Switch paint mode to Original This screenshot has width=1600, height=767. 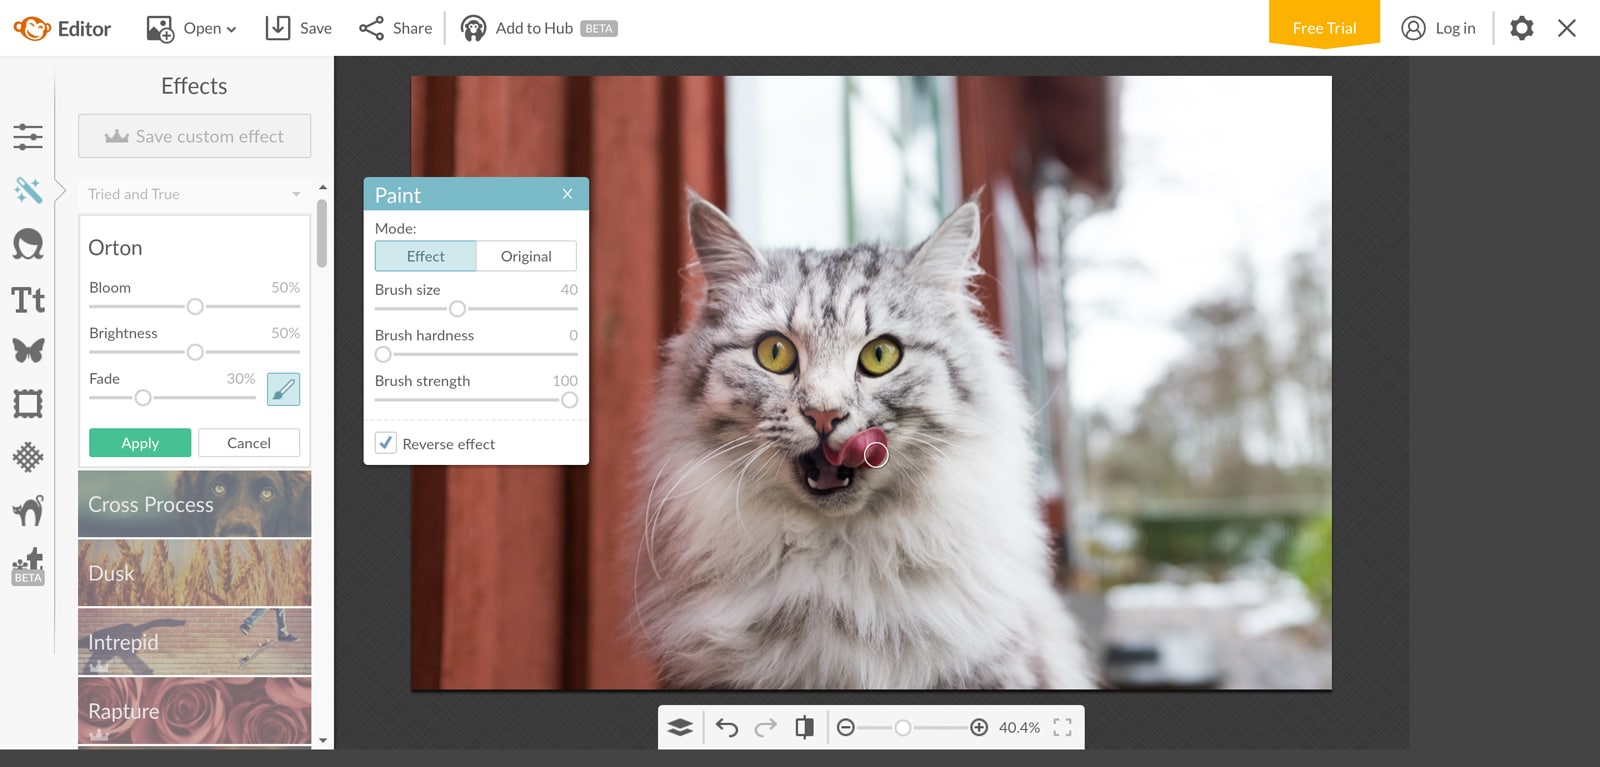(526, 256)
